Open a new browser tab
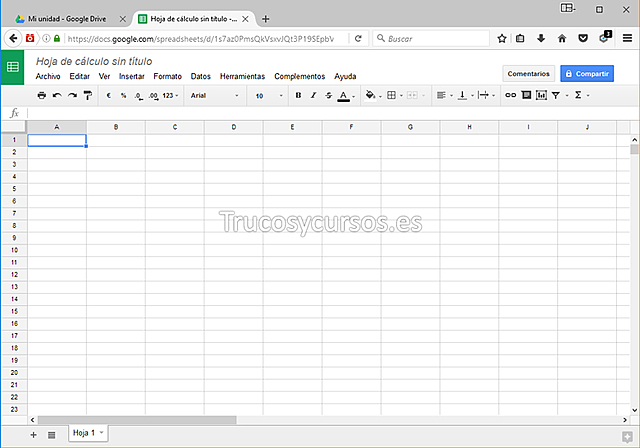The image size is (640, 448). click(265, 19)
